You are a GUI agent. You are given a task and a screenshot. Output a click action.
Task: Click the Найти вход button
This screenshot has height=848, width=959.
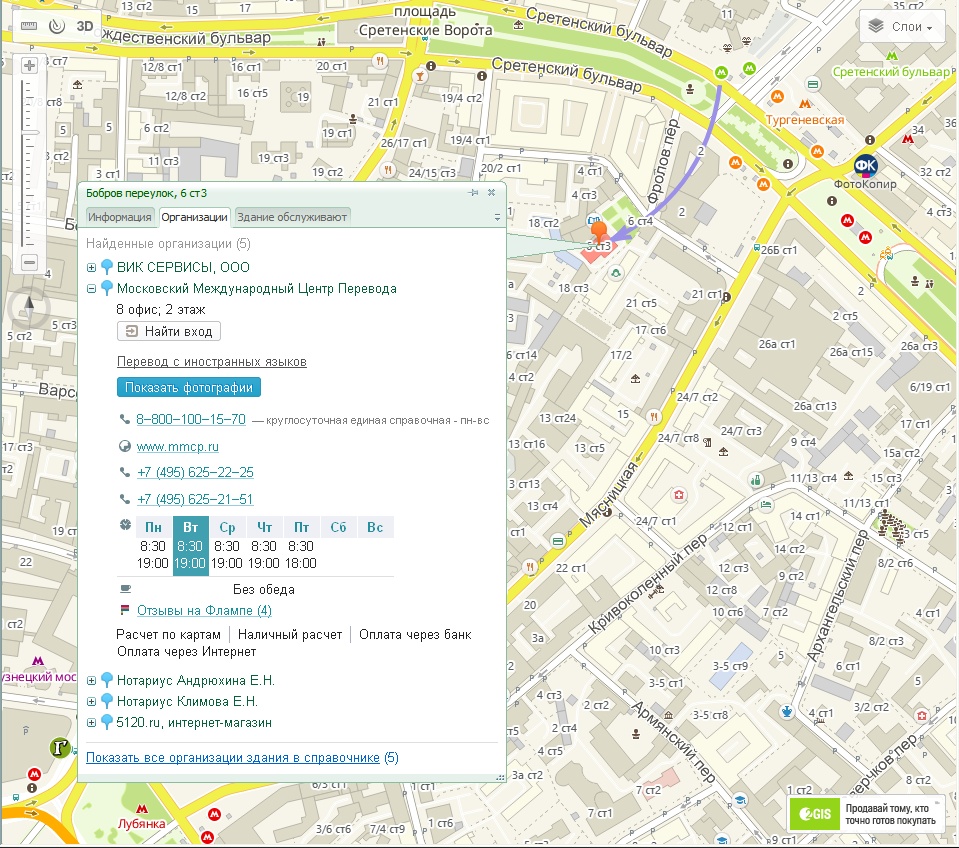[169, 331]
